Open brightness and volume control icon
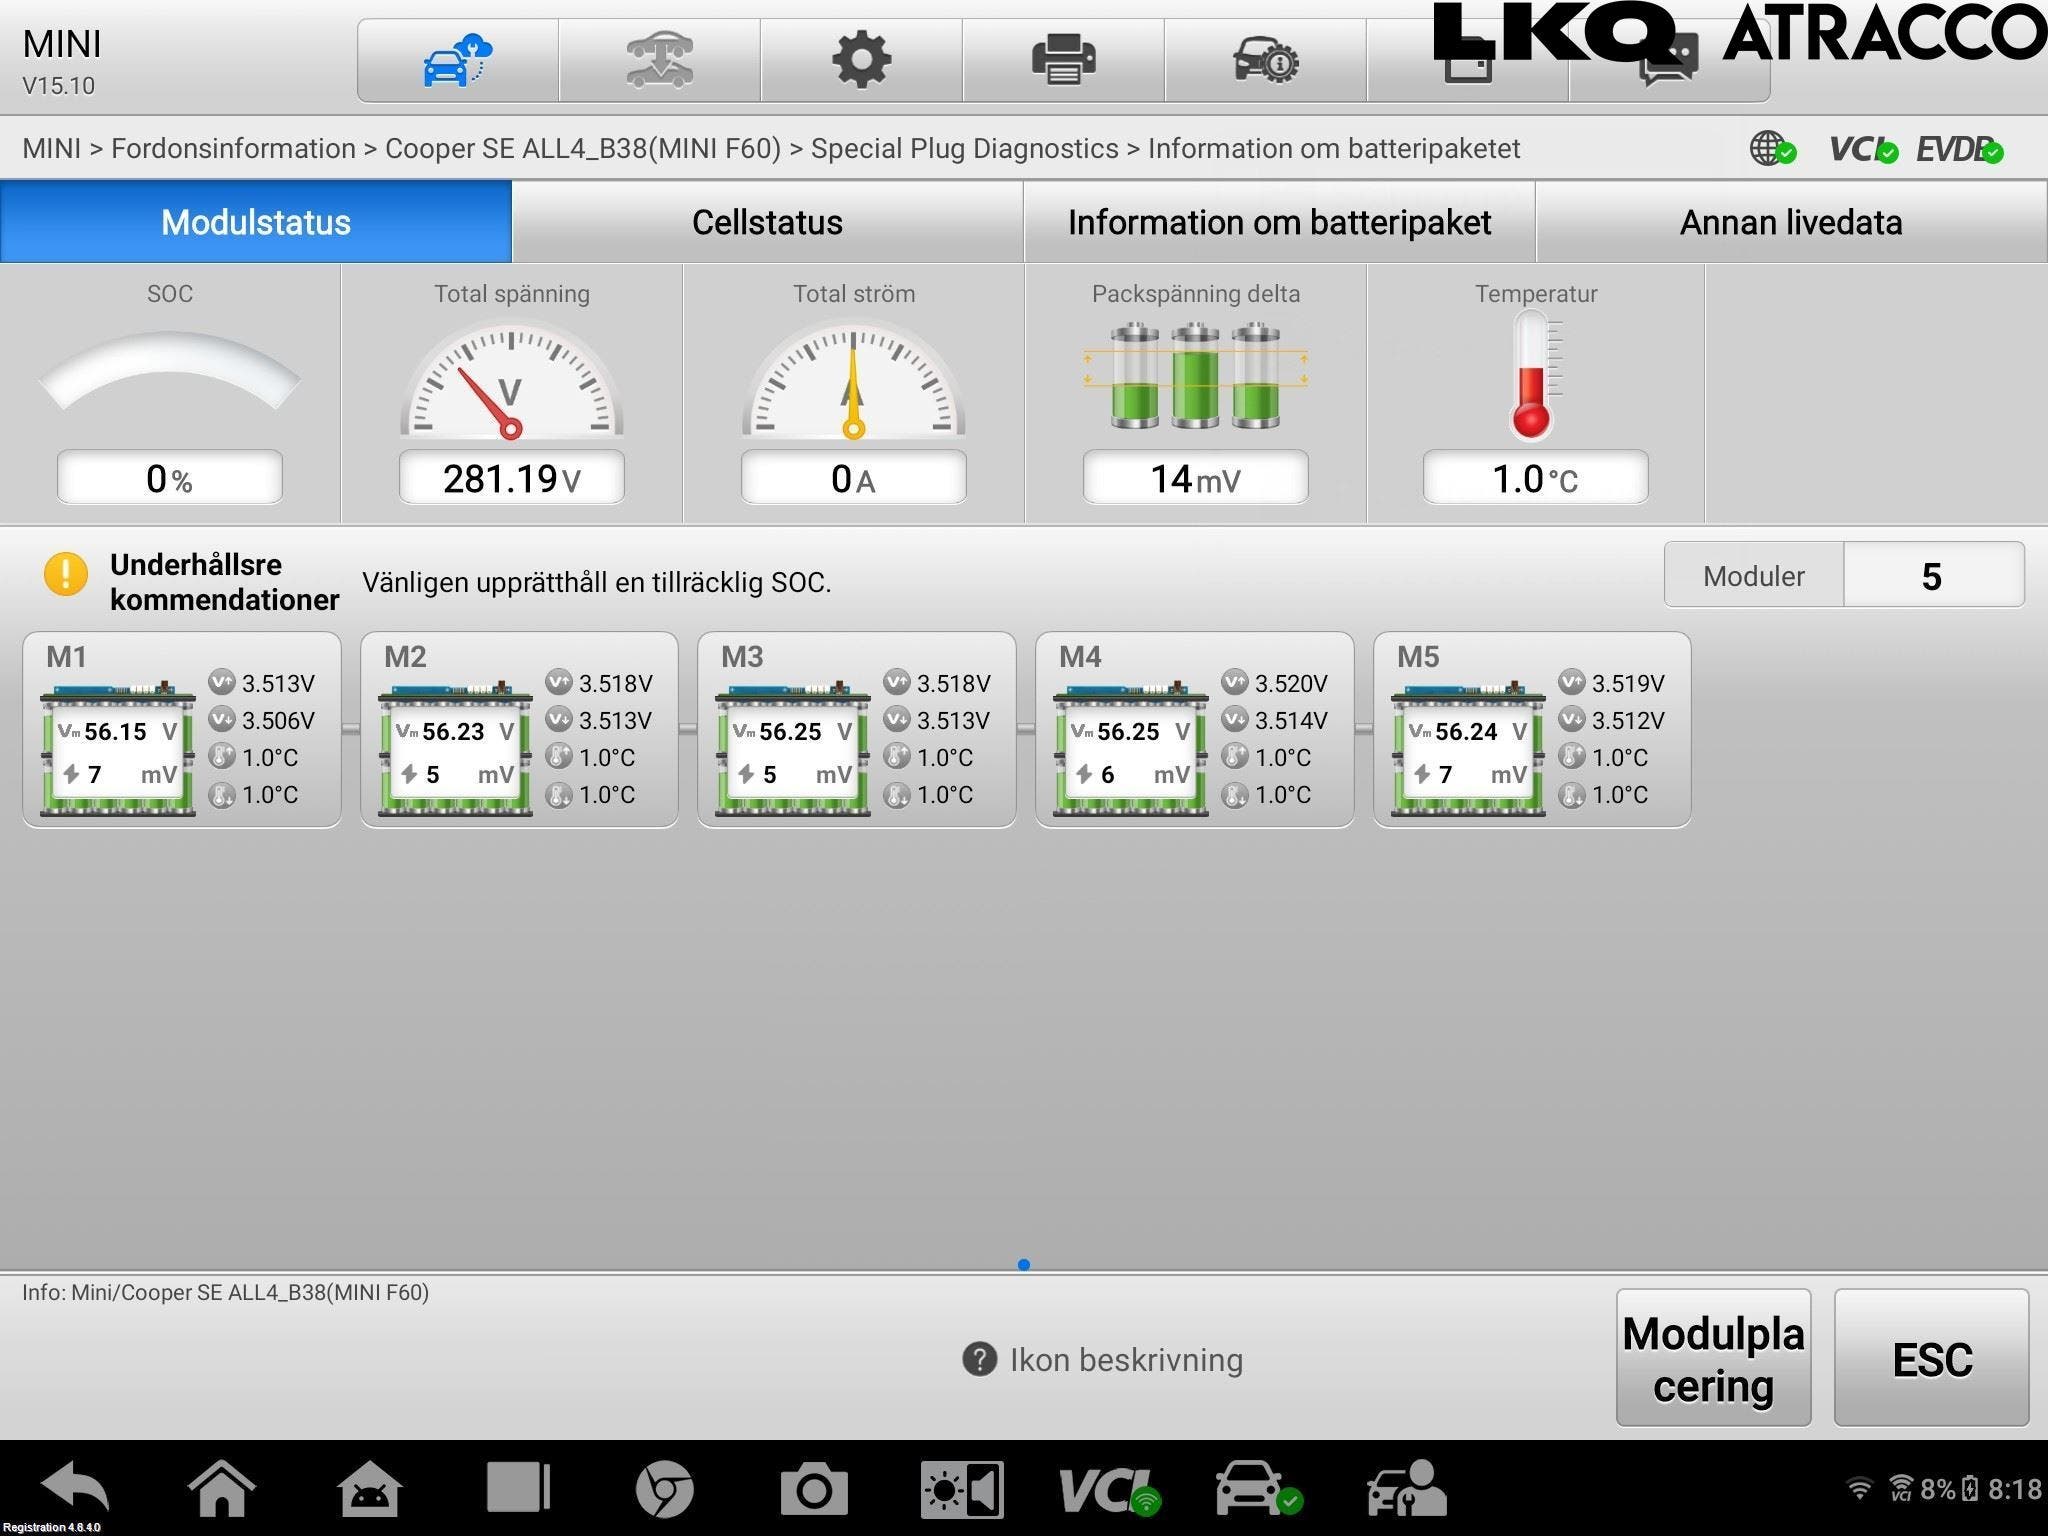This screenshot has height=1536, width=2048. pos(962,1489)
